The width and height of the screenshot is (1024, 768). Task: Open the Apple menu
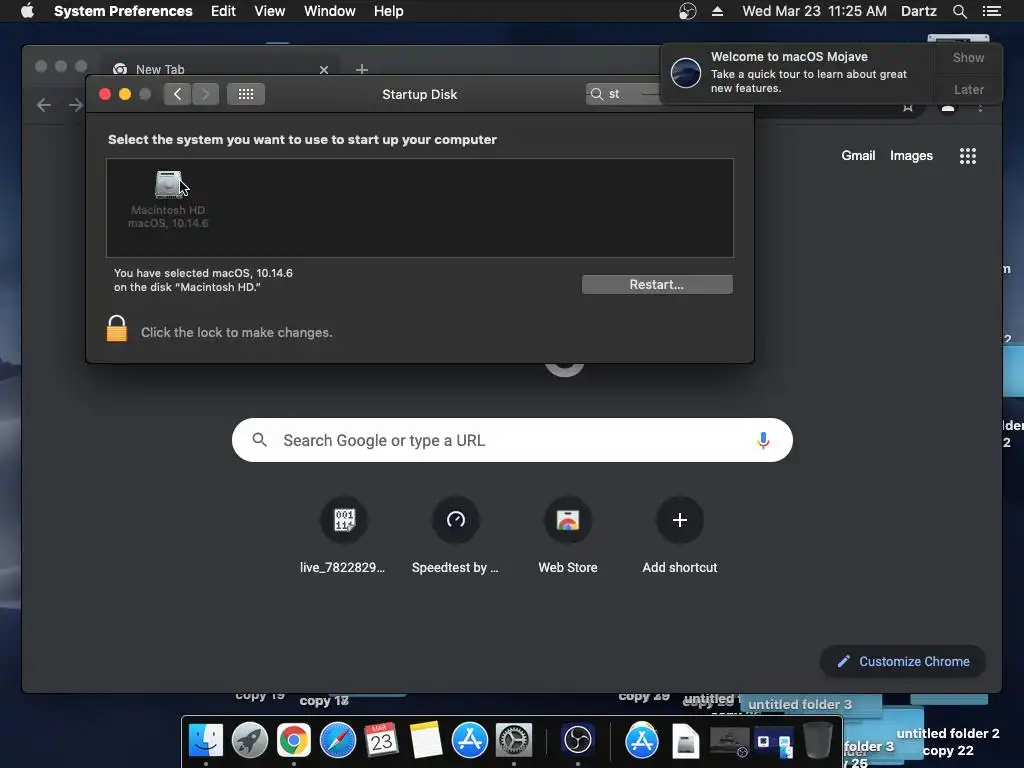27,11
